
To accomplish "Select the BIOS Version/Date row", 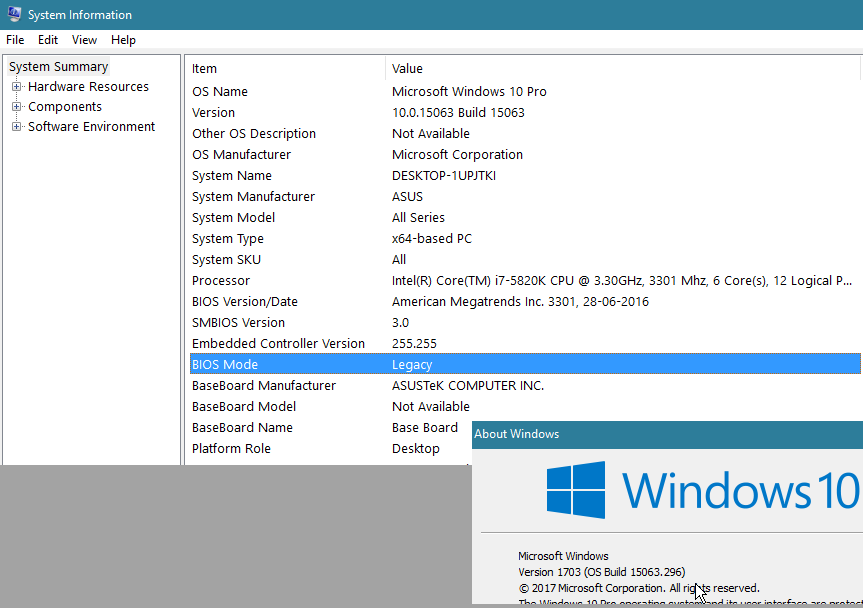I will click(x=525, y=302).
